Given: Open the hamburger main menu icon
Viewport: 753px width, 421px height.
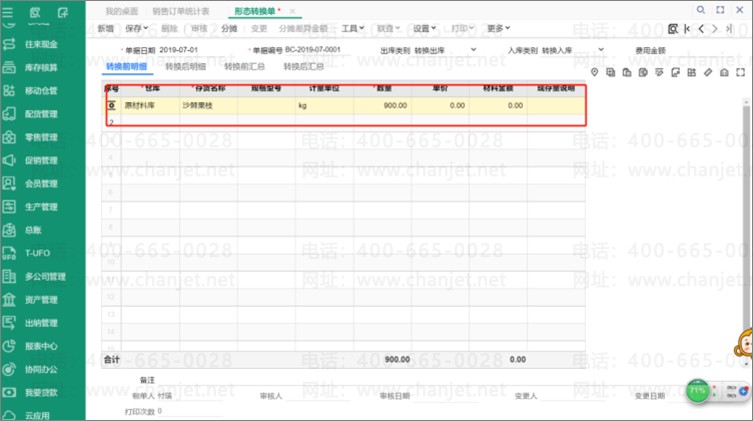Looking at the screenshot, I should (8, 12).
